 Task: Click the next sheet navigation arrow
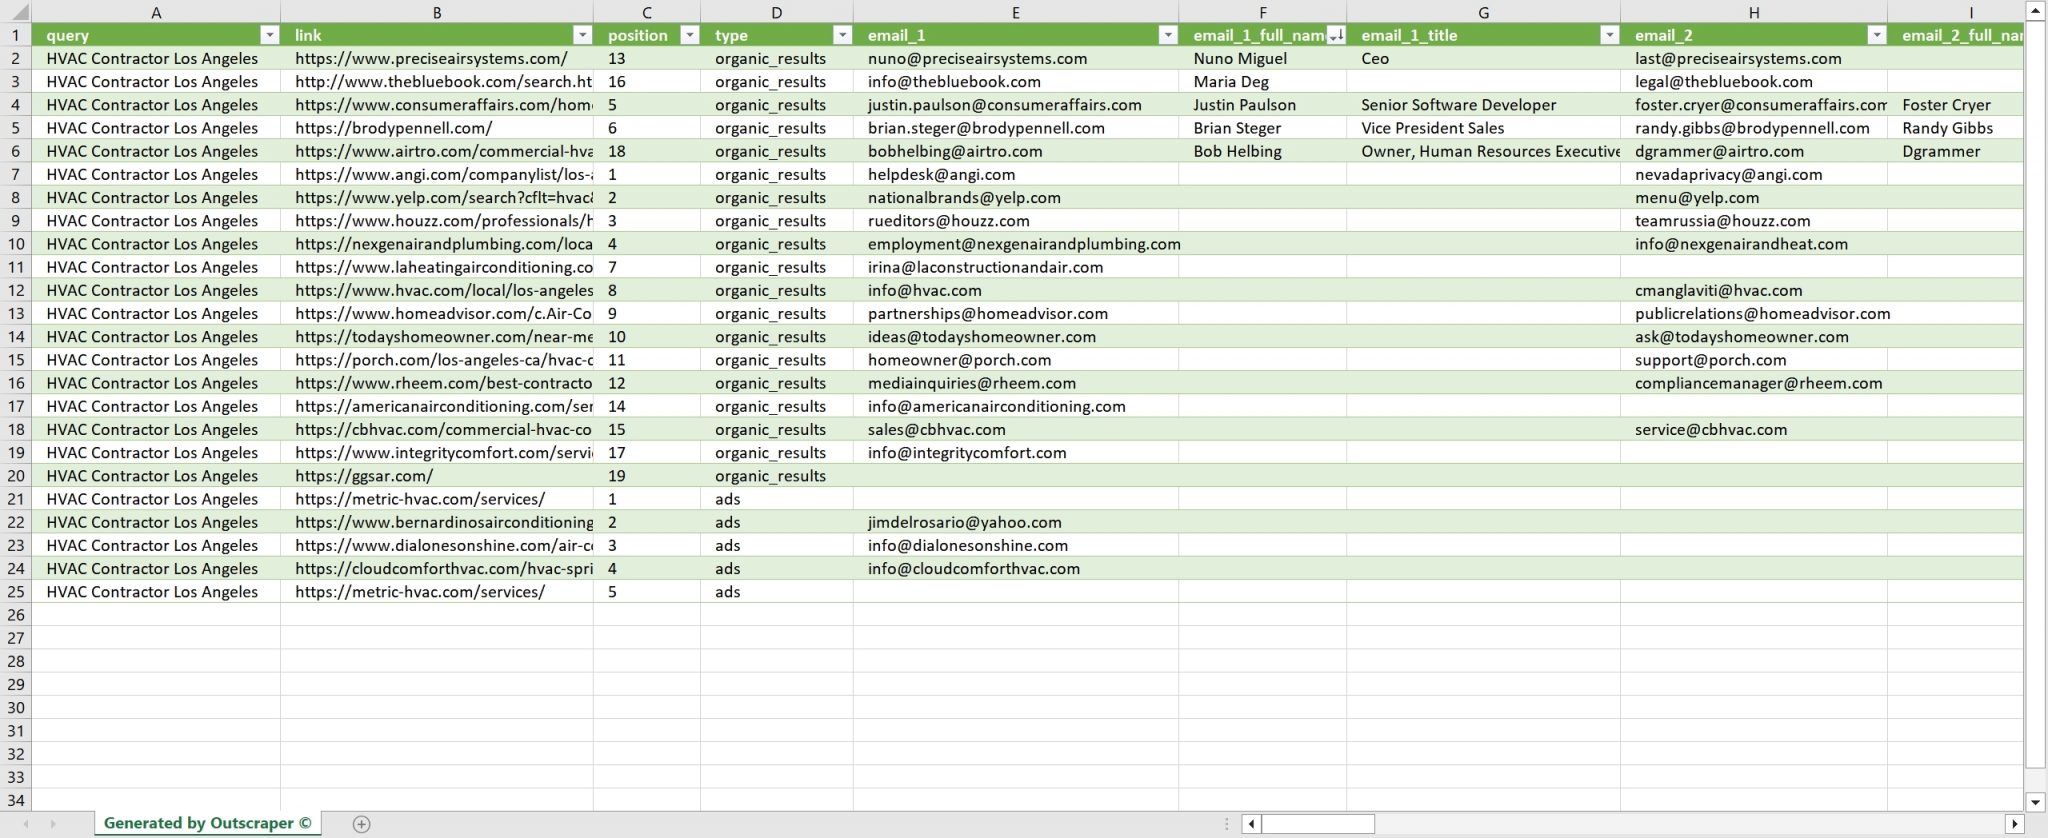(x=53, y=824)
